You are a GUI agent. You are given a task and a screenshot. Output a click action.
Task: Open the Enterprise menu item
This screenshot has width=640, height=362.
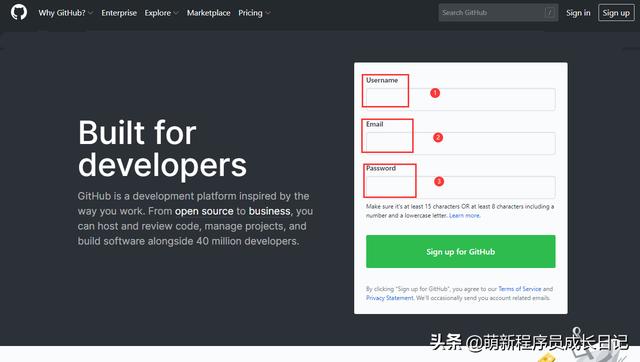pyautogui.click(x=119, y=13)
